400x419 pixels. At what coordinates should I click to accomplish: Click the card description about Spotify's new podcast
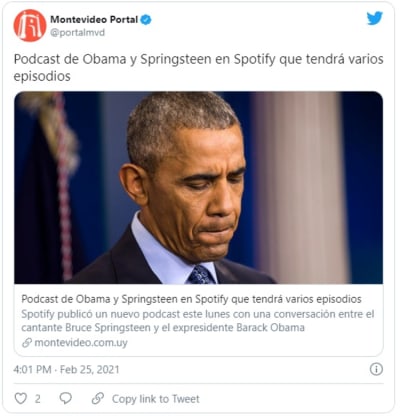(198, 321)
